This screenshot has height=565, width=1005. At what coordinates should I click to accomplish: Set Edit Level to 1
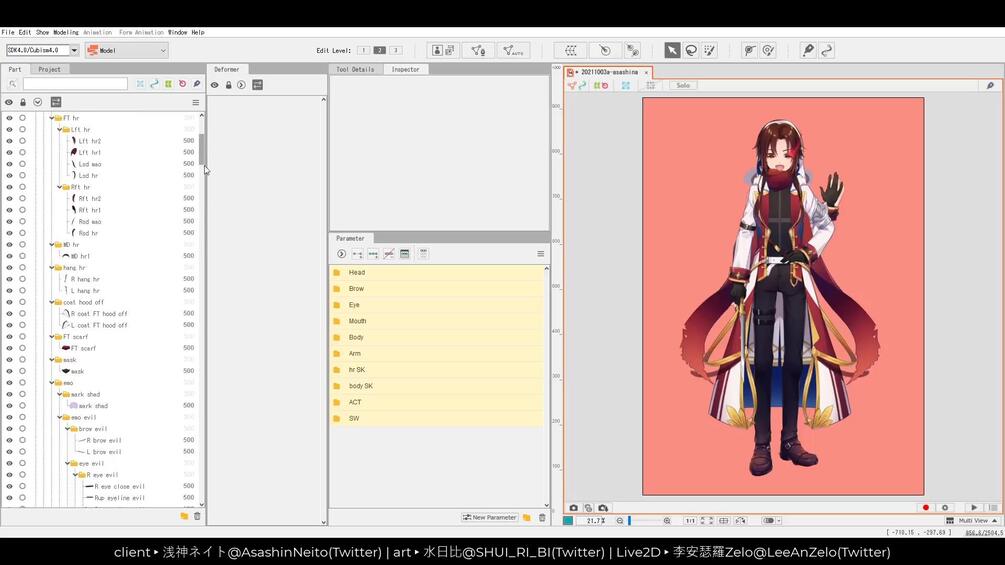(x=363, y=50)
